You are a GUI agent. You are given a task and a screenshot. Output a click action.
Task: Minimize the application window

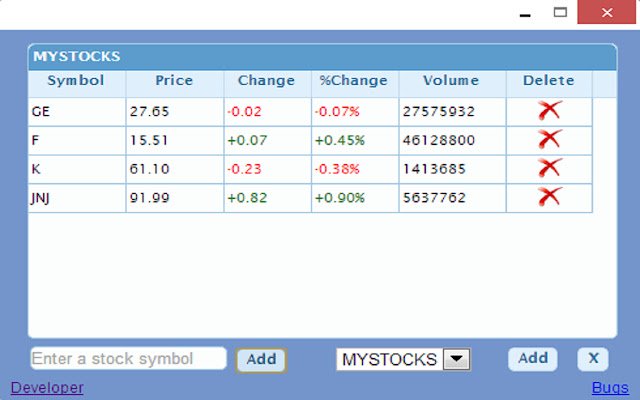(x=525, y=14)
